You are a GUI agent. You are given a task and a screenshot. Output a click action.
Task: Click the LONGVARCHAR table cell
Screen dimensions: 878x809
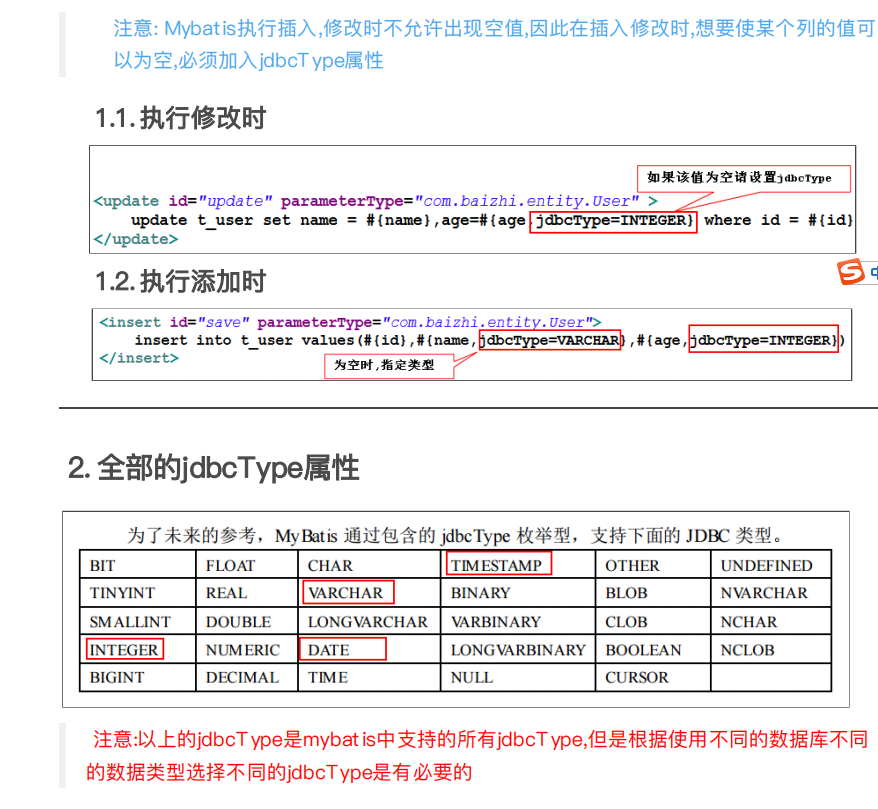click(369, 621)
